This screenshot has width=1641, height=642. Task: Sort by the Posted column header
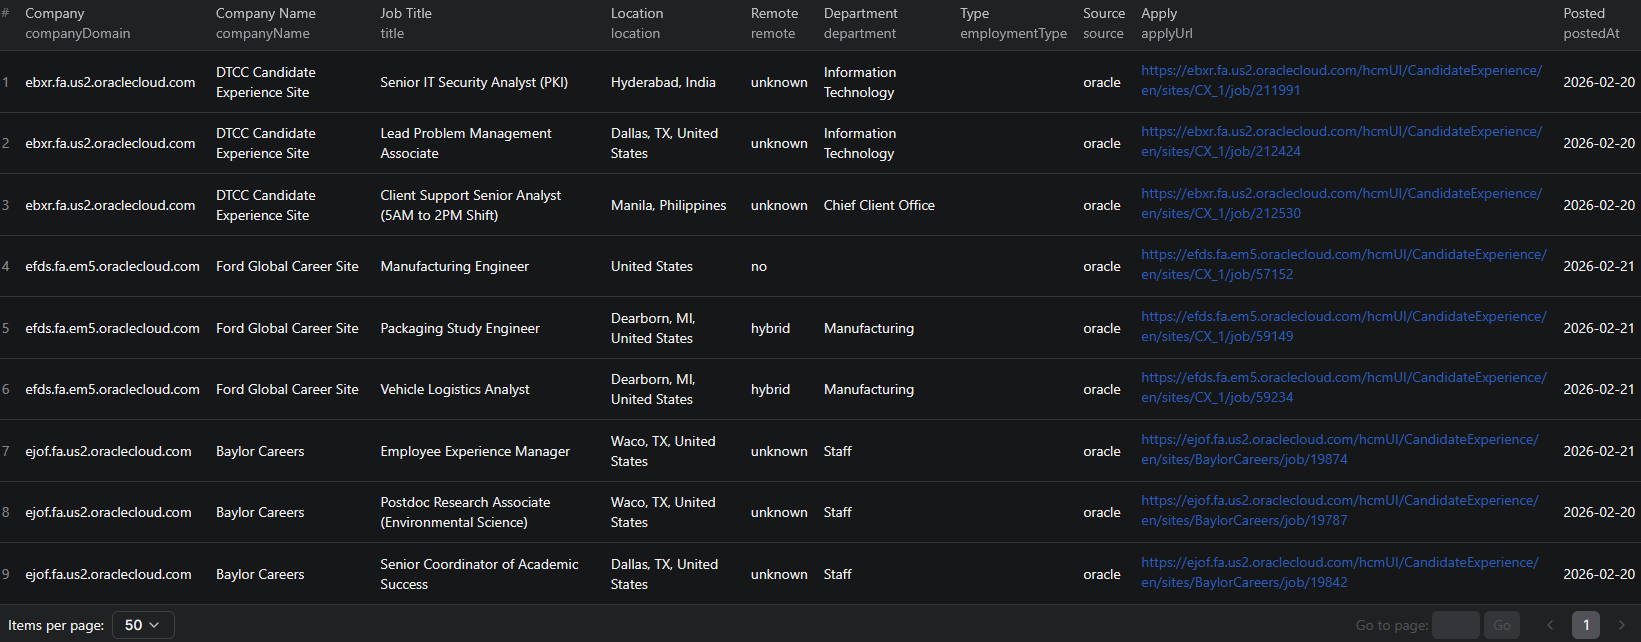(1584, 14)
